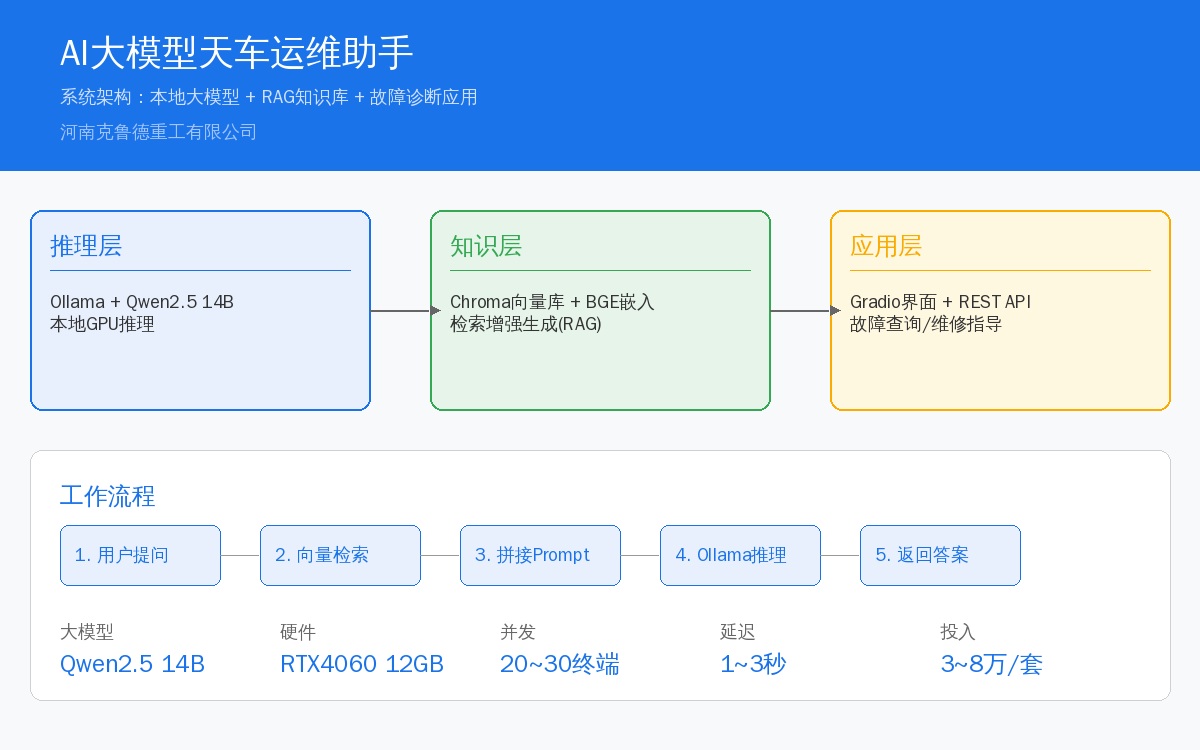The image size is (1200, 750).
Task: Click the value Qwen2.5 14B in the bottom row
Action: [x=132, y=664]
